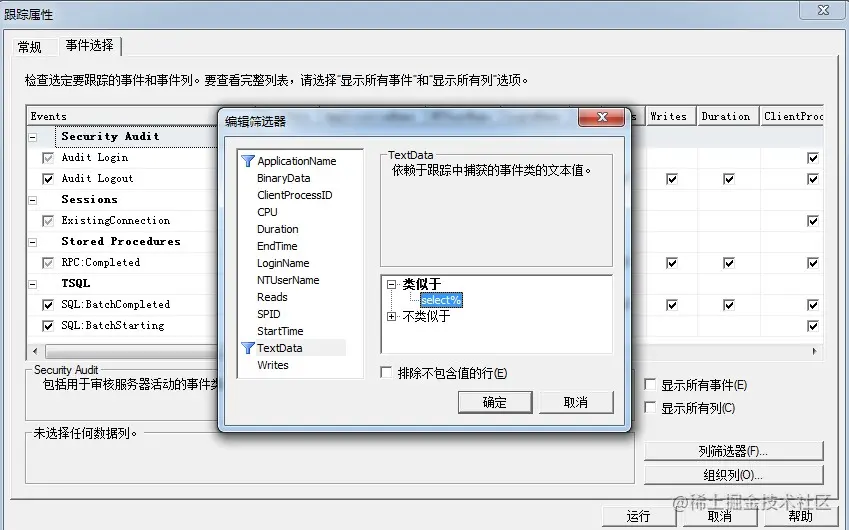The height and width of the screenshot is (530, 849).
Task: Click the Duration column header
Action: (x=727, y=116)
